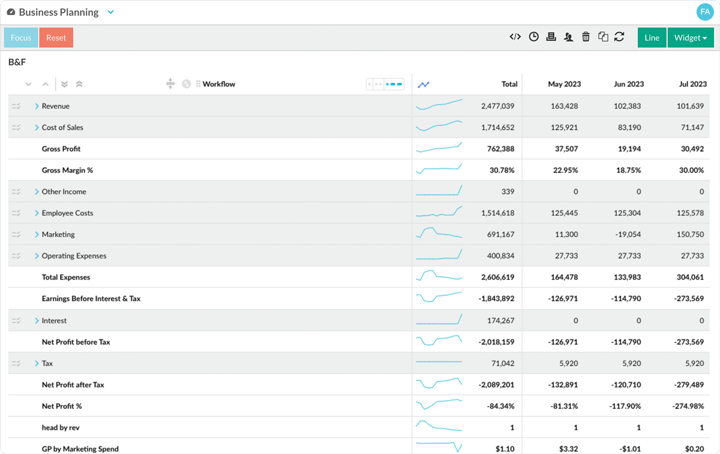Click the B&F heading
Image resolution: width=720 pixels, height=454 pixels.
[x=17, y=62]
